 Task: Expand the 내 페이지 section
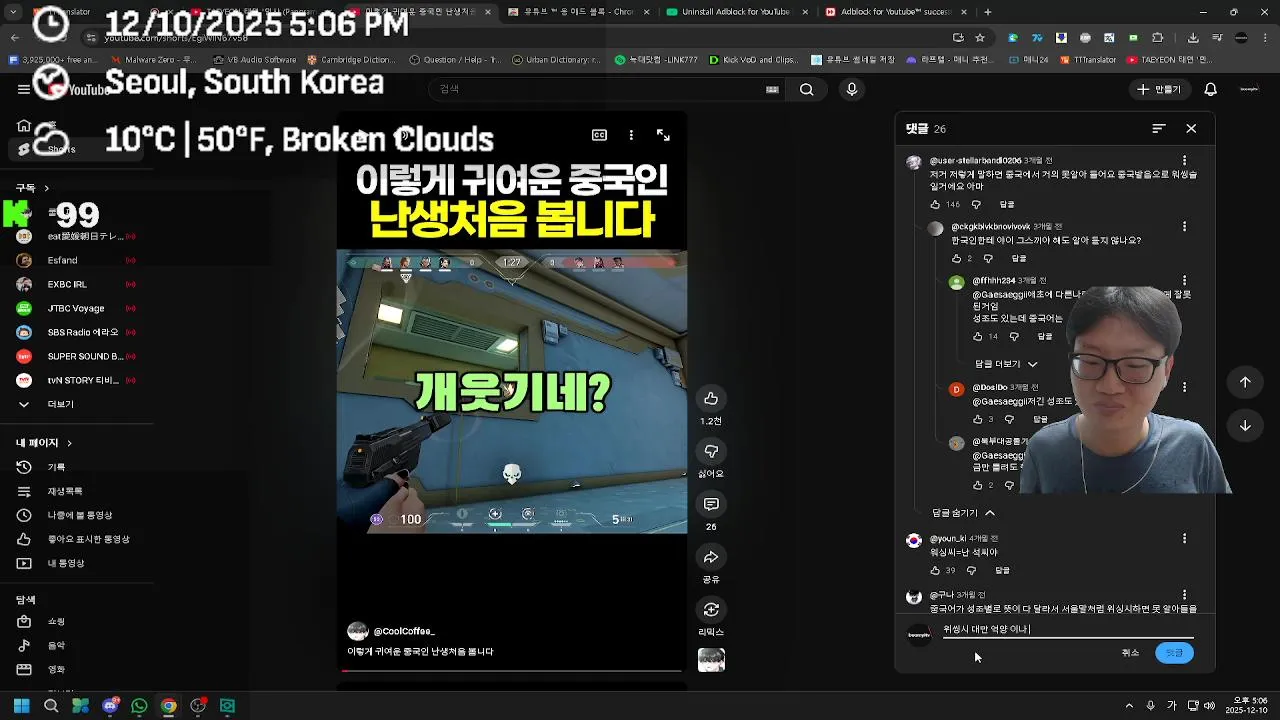click(44, 443)
